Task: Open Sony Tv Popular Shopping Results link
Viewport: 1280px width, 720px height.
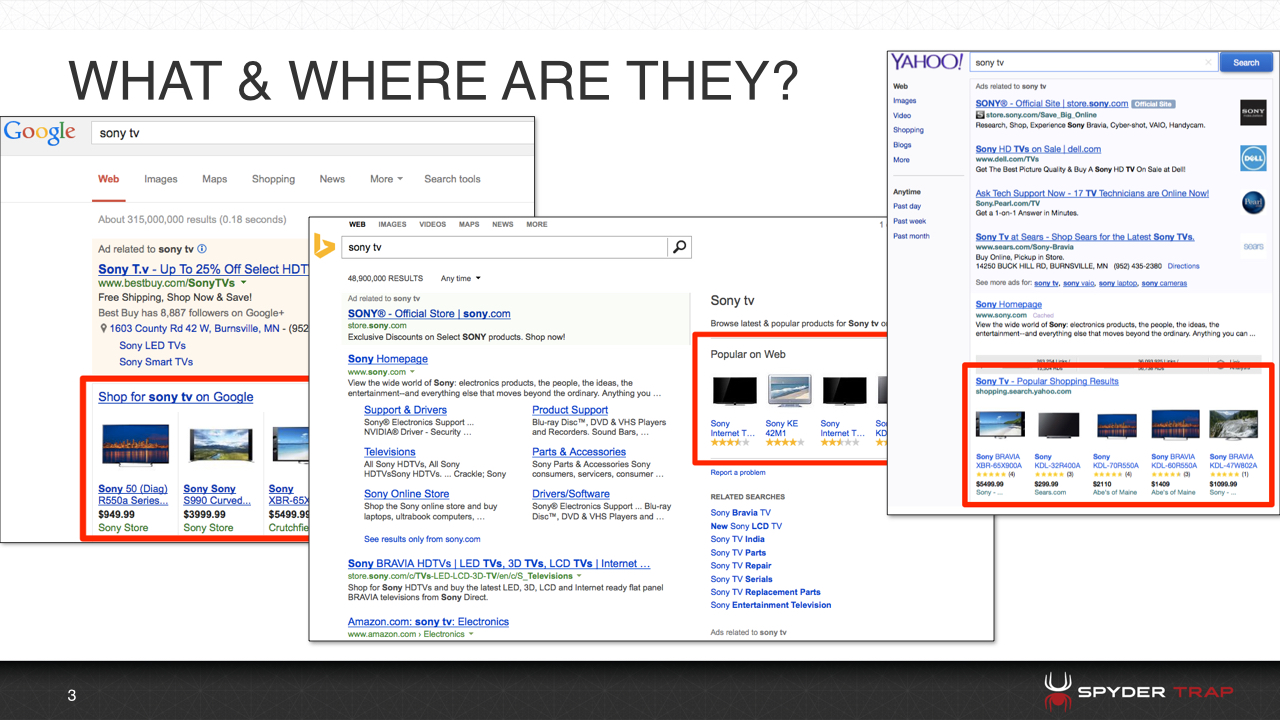Action: click(1047, 381)
